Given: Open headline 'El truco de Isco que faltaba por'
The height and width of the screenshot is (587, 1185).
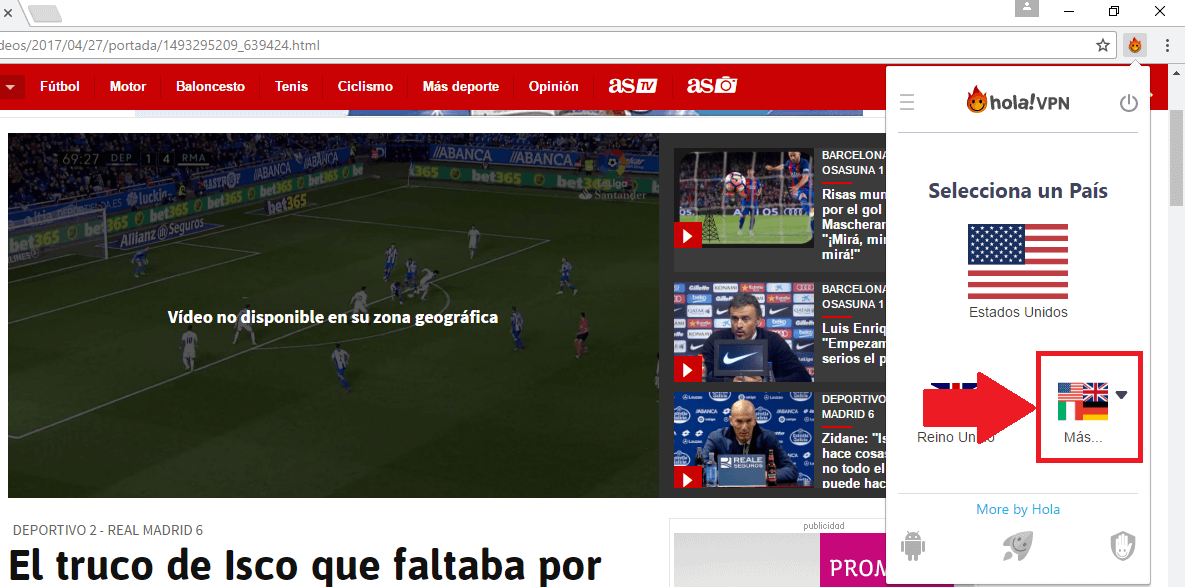Looking at the screenshot, I should click(305, 564).
